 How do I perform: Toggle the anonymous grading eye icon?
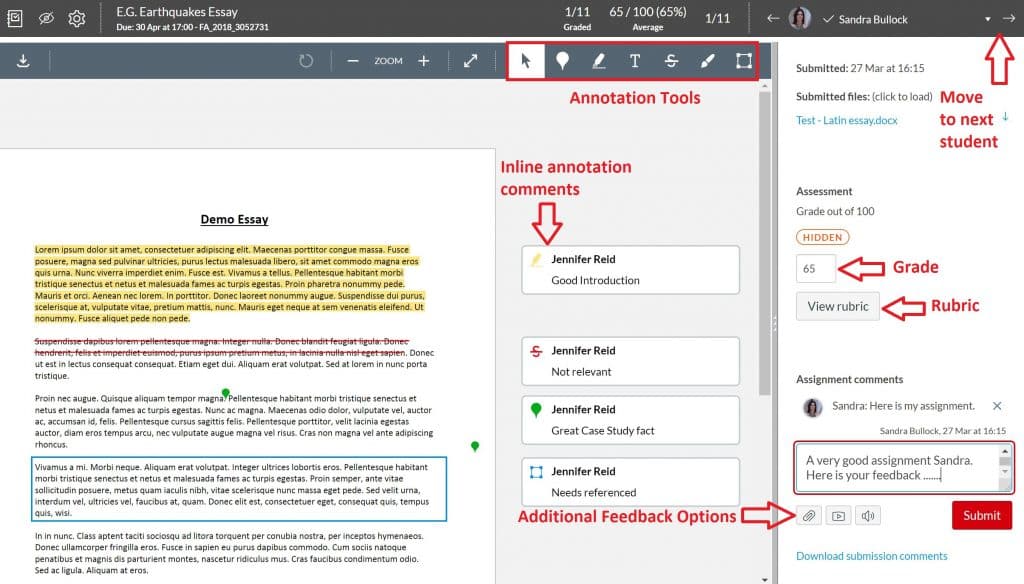(46, 18)
